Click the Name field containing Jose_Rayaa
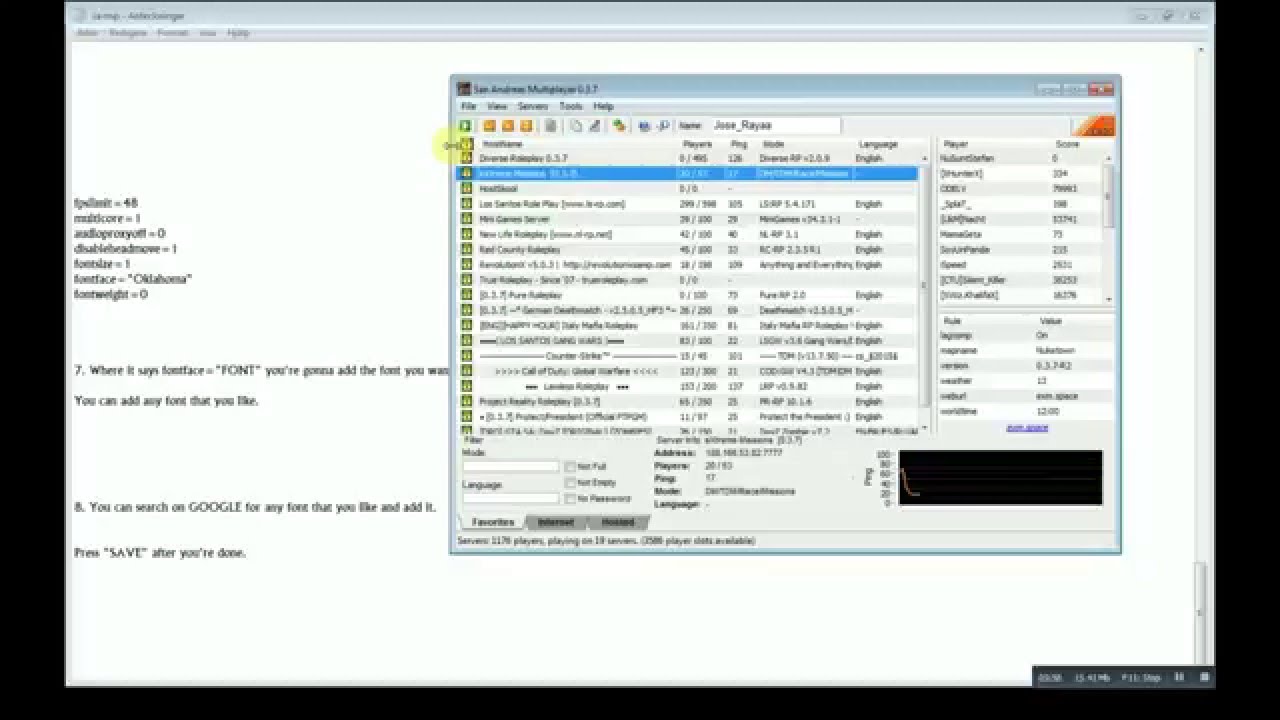 [774, 126]
